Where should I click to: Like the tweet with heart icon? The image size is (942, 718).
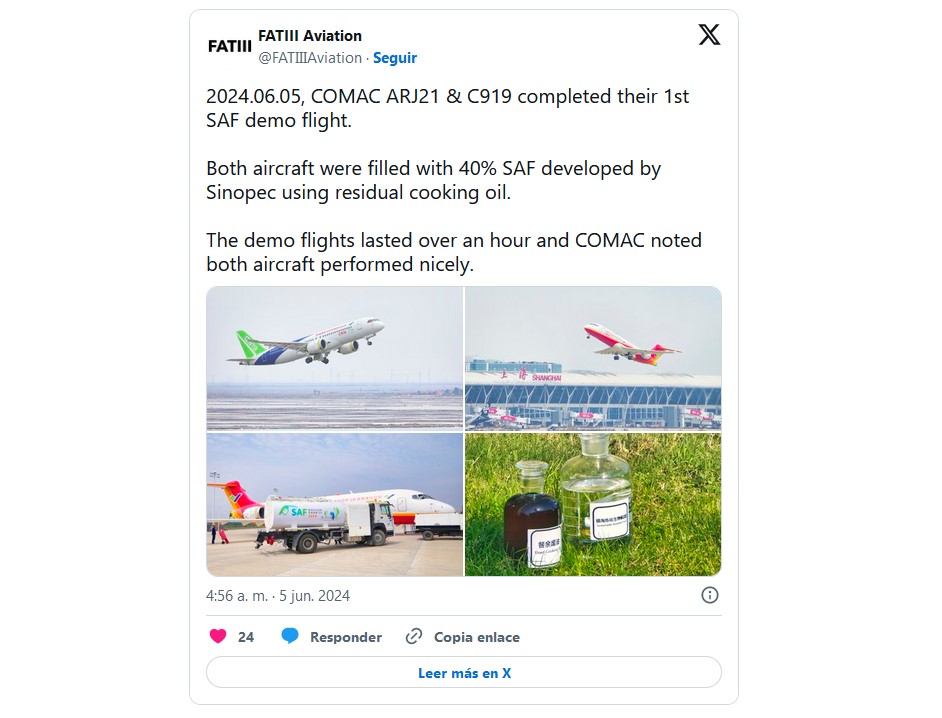217,636
